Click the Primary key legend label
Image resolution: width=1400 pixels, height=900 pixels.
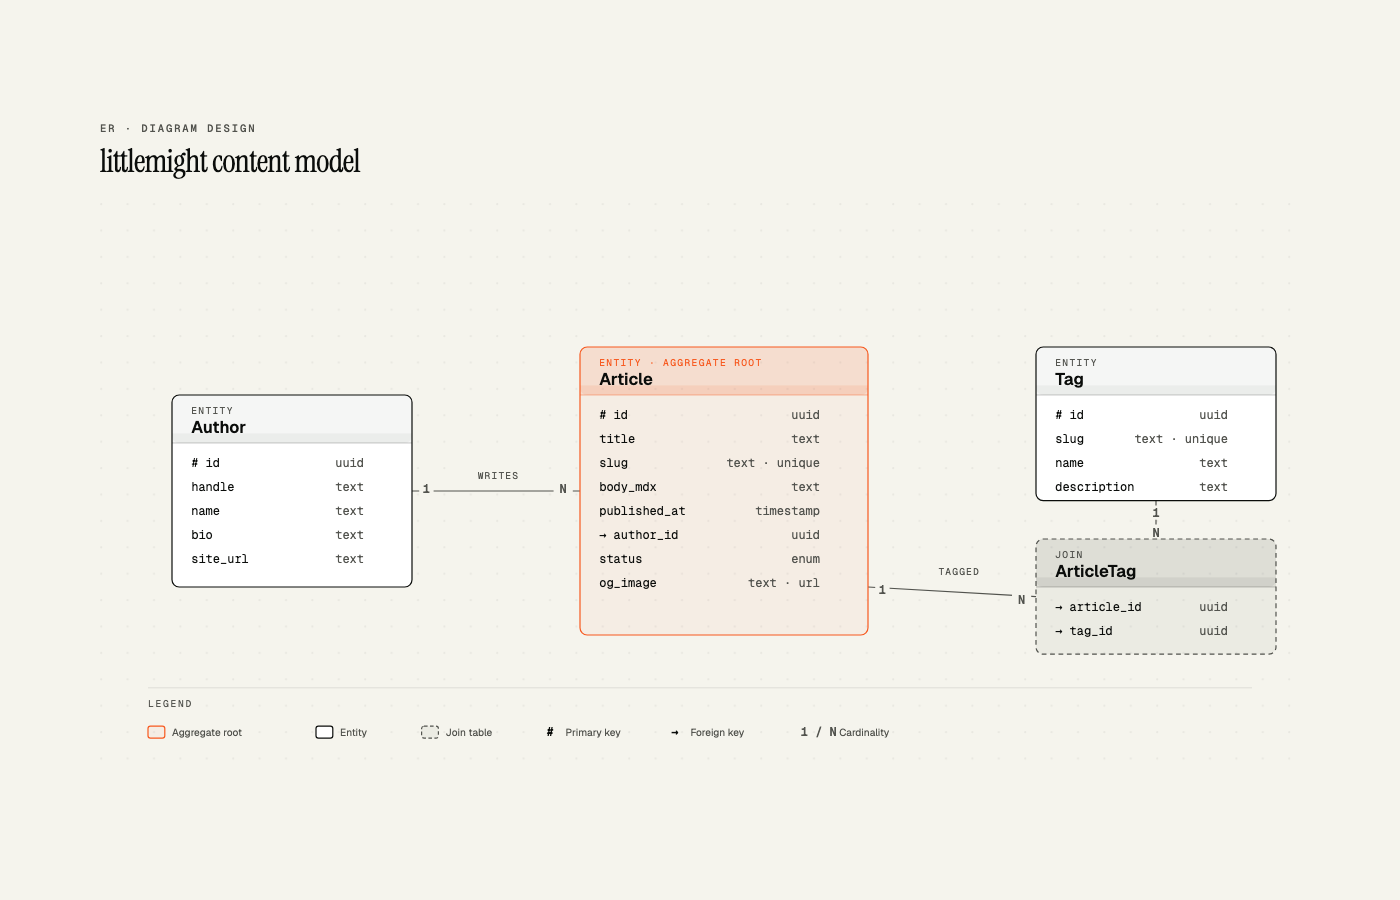593,733
